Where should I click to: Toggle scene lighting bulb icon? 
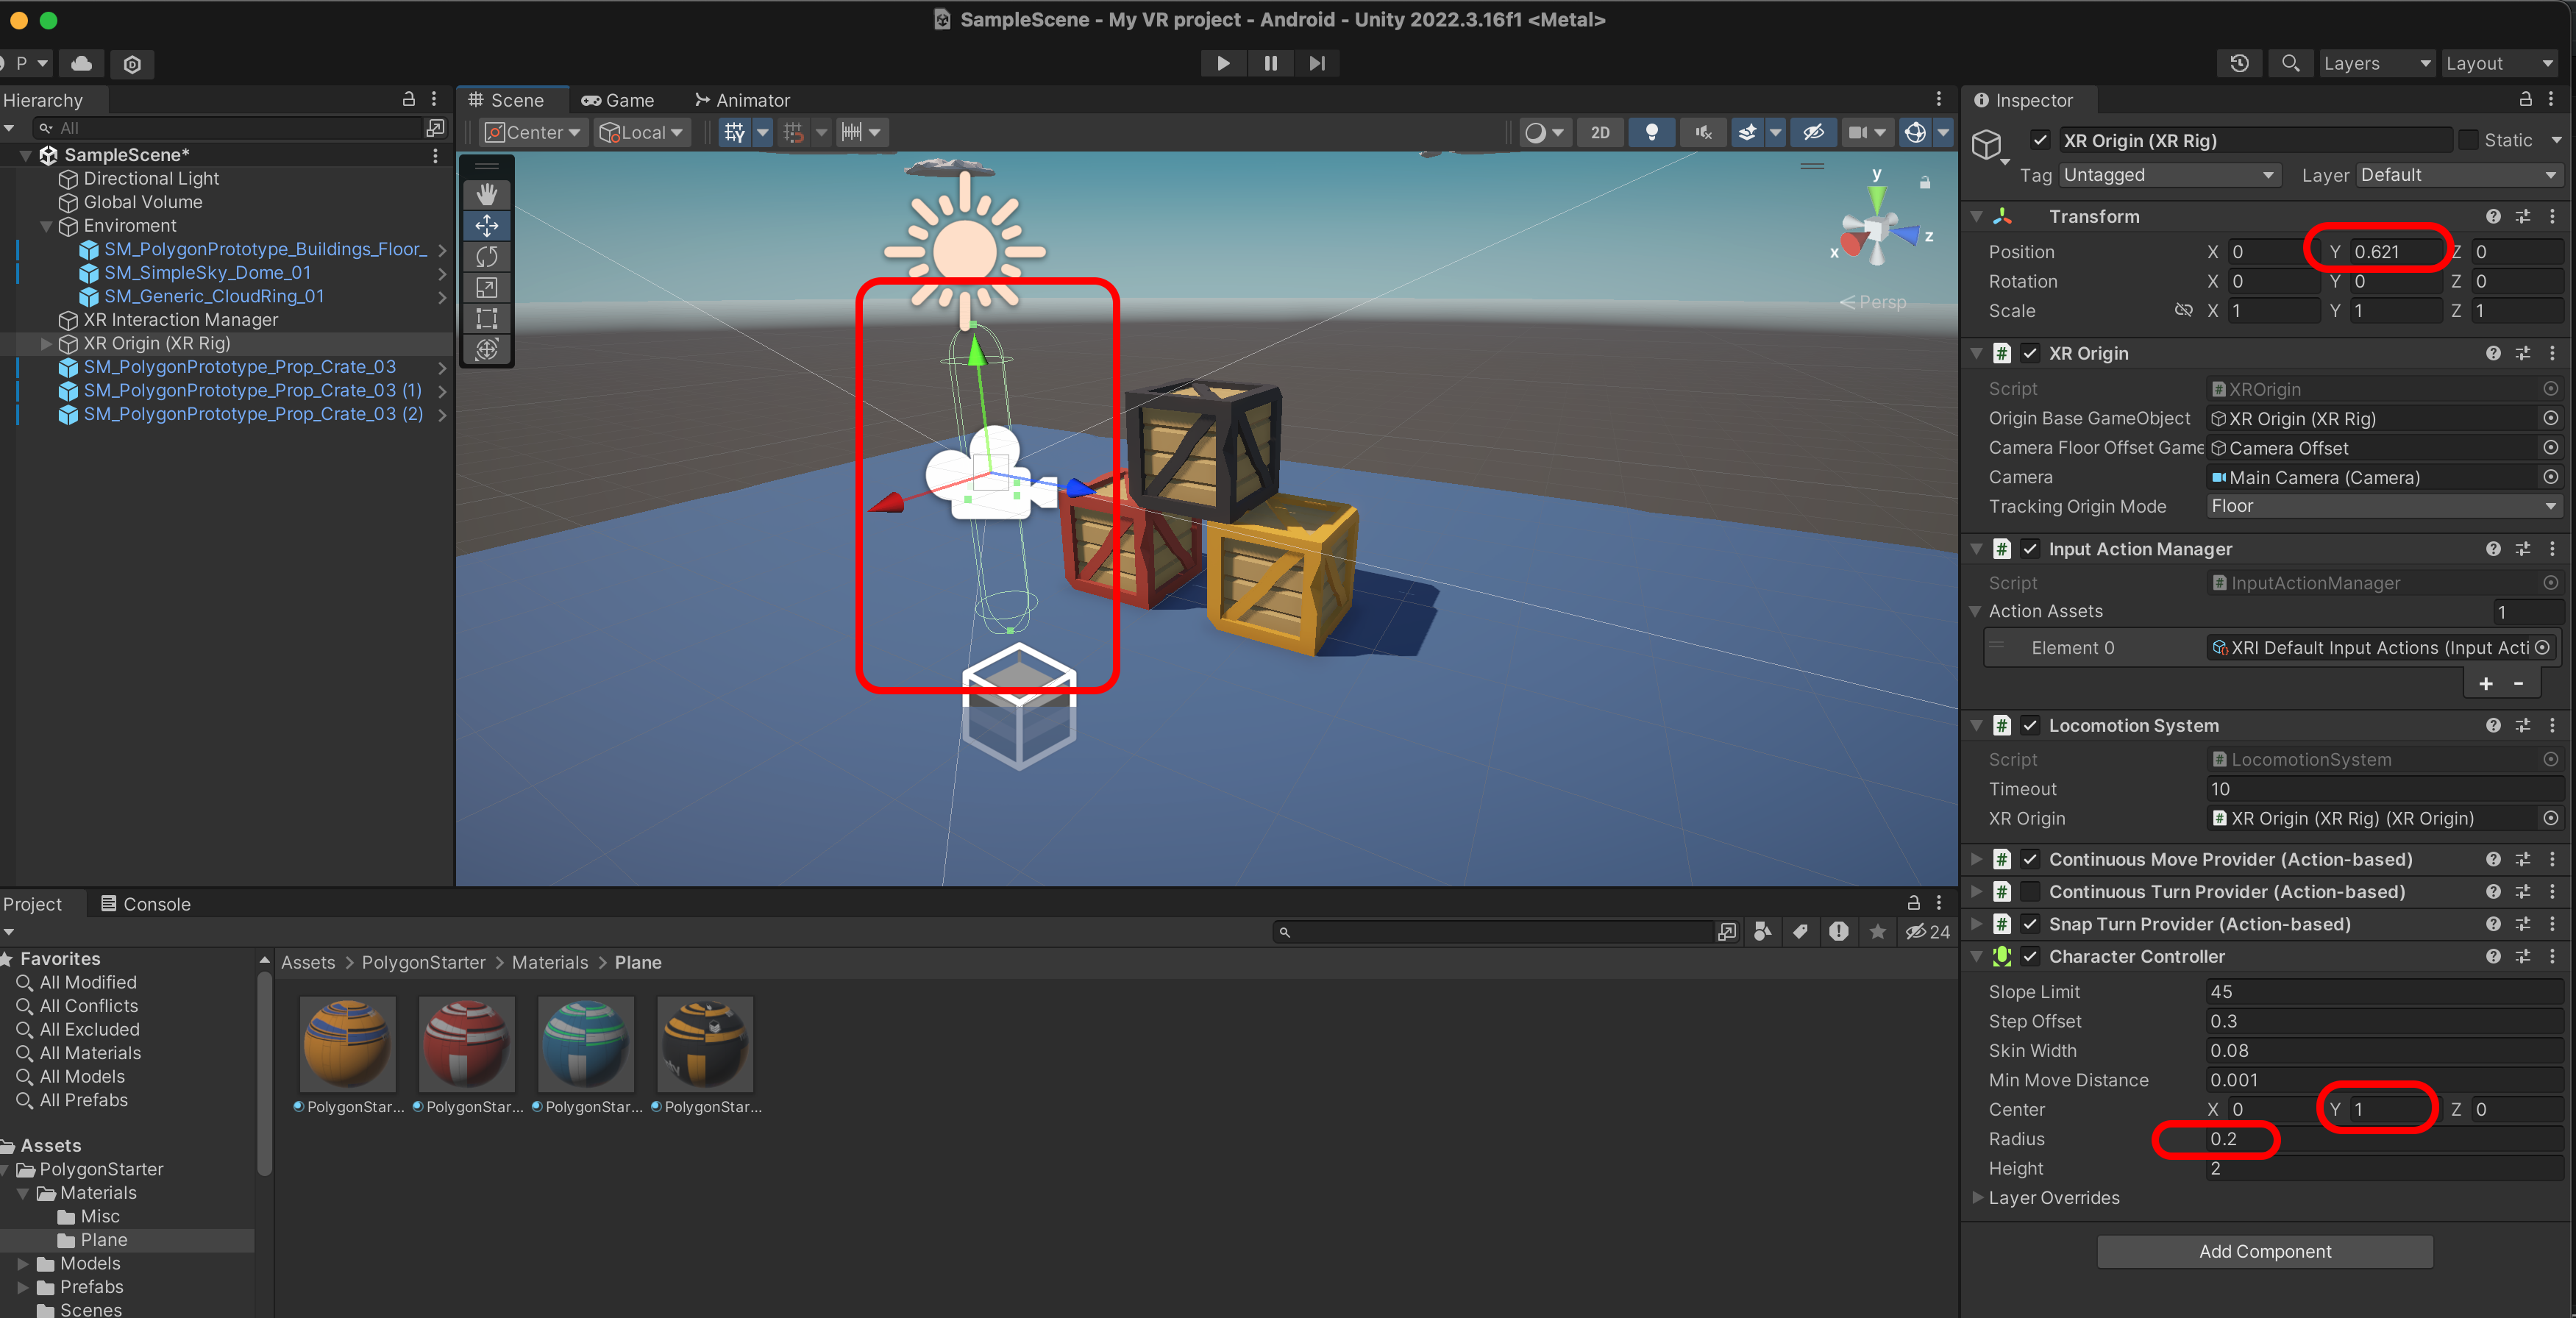point(1652,132)
